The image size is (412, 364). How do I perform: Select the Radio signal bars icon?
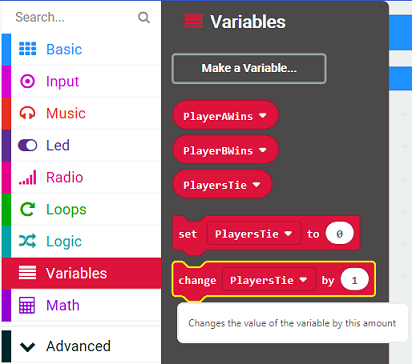[x=27, y=177]
